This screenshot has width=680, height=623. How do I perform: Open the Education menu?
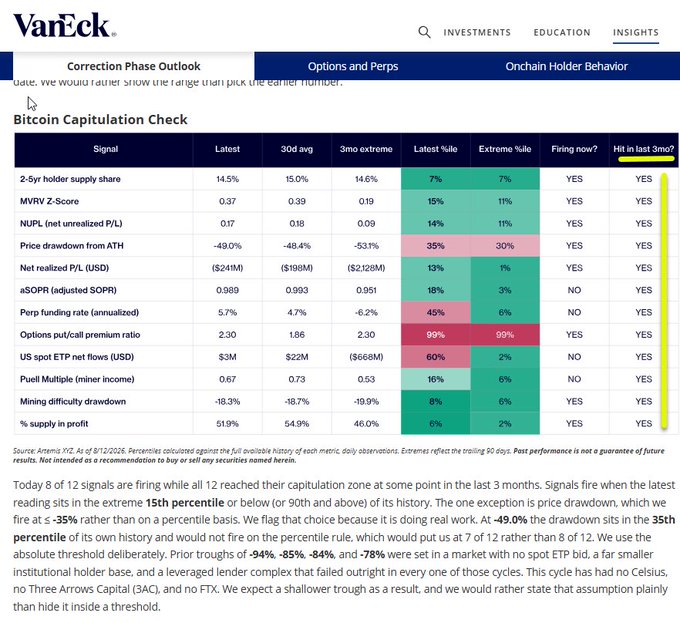(x=562, y=33)
